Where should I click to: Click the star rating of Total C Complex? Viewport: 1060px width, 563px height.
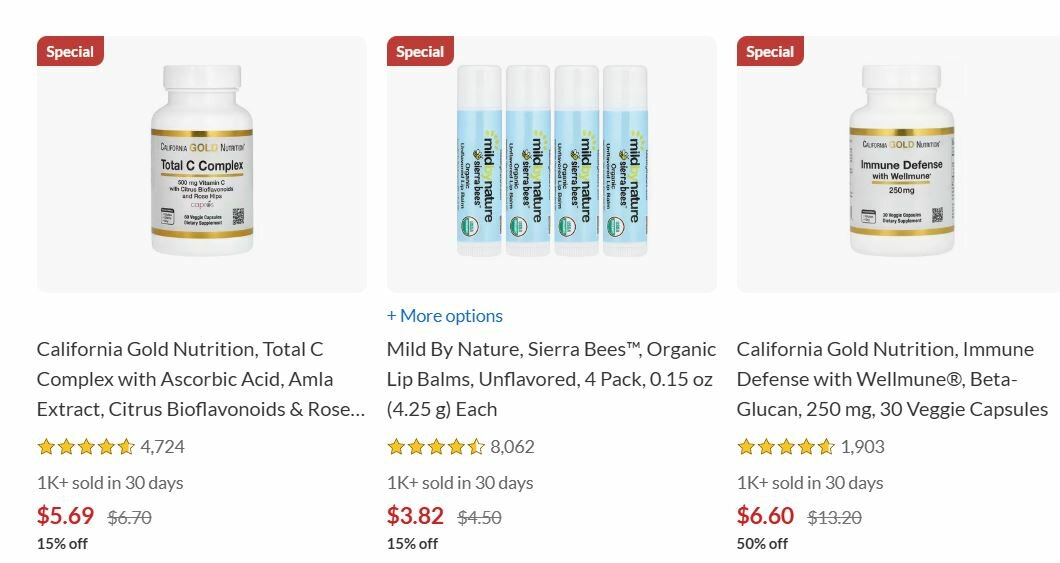tap(85, 447)
